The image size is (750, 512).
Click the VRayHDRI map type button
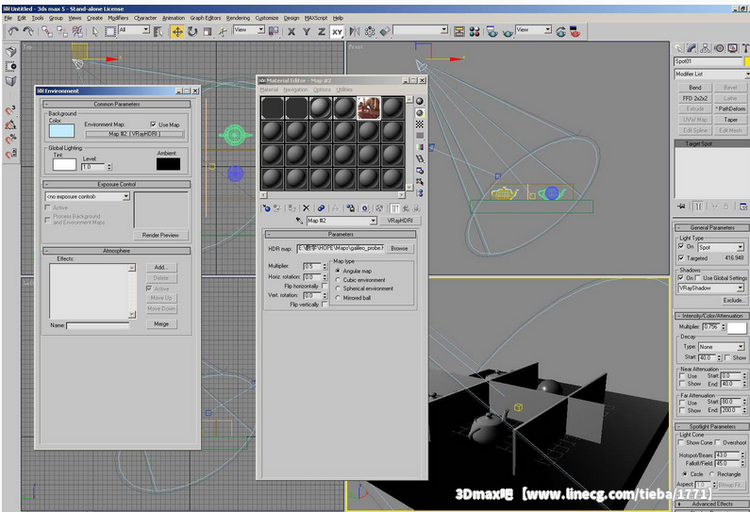[400, 221]
